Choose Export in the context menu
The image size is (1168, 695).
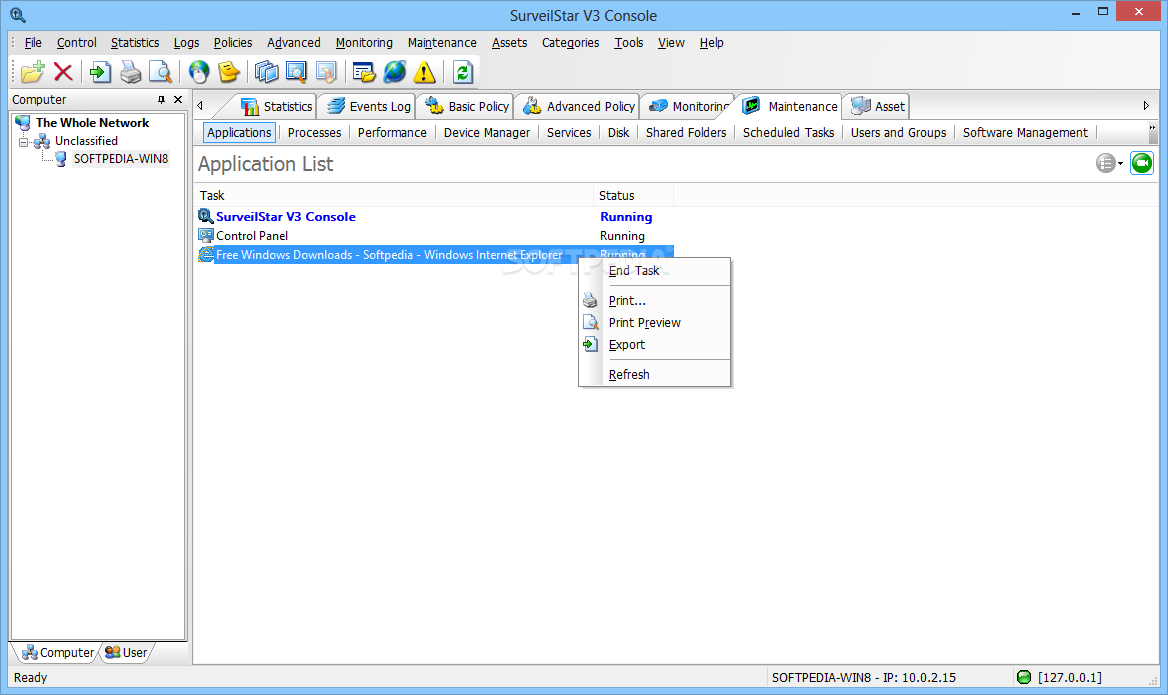(655, 345)
